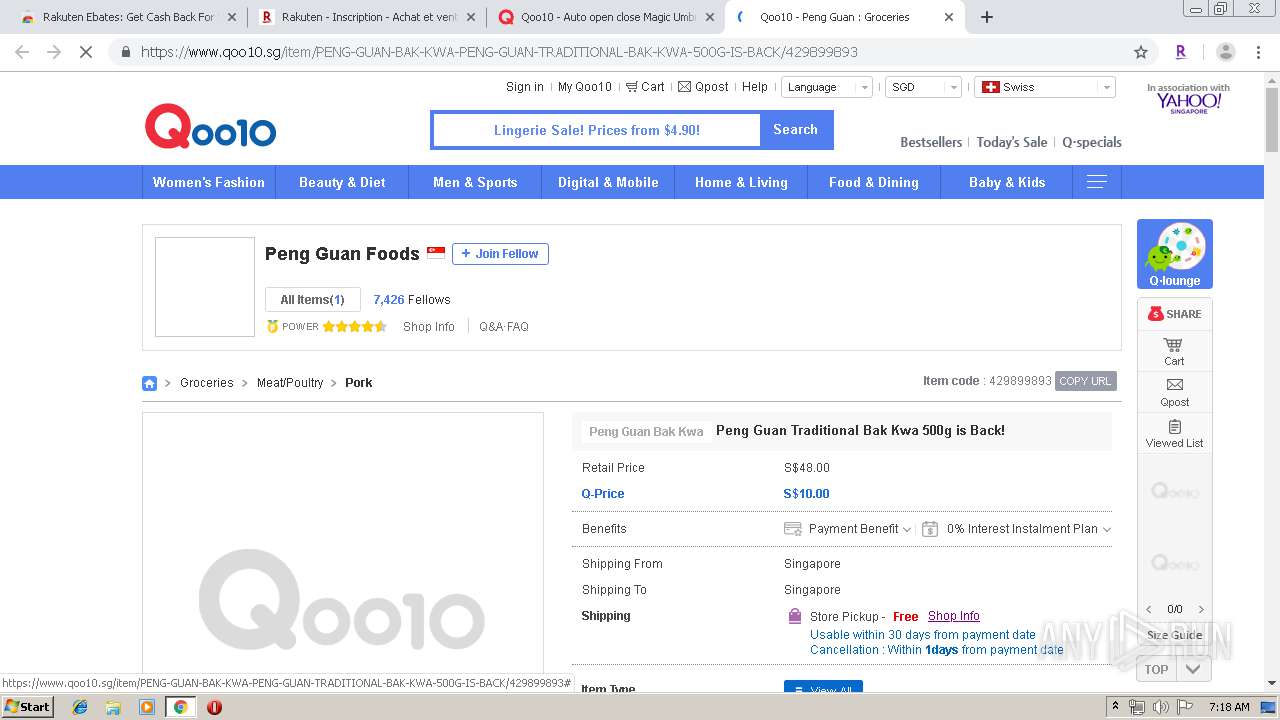The height and width of the screenshot is (720, 1280).
Task: Open the all-categories hamburger menu
Action: (1097, 182)
